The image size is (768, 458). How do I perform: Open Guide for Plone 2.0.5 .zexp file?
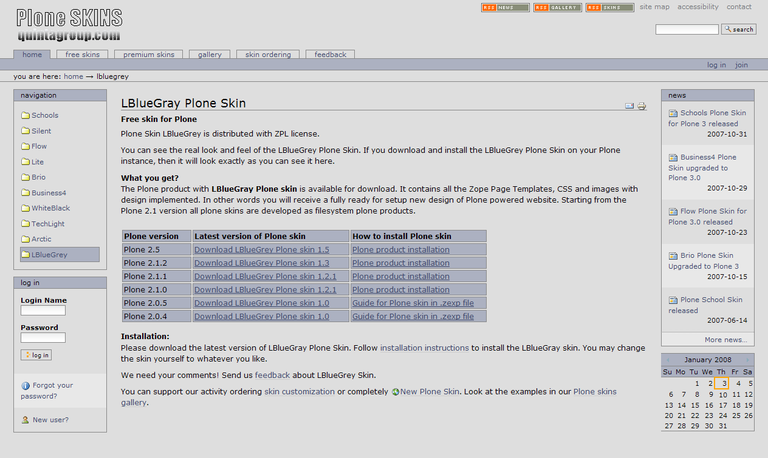pyautogui.click(x=412, y=303)
